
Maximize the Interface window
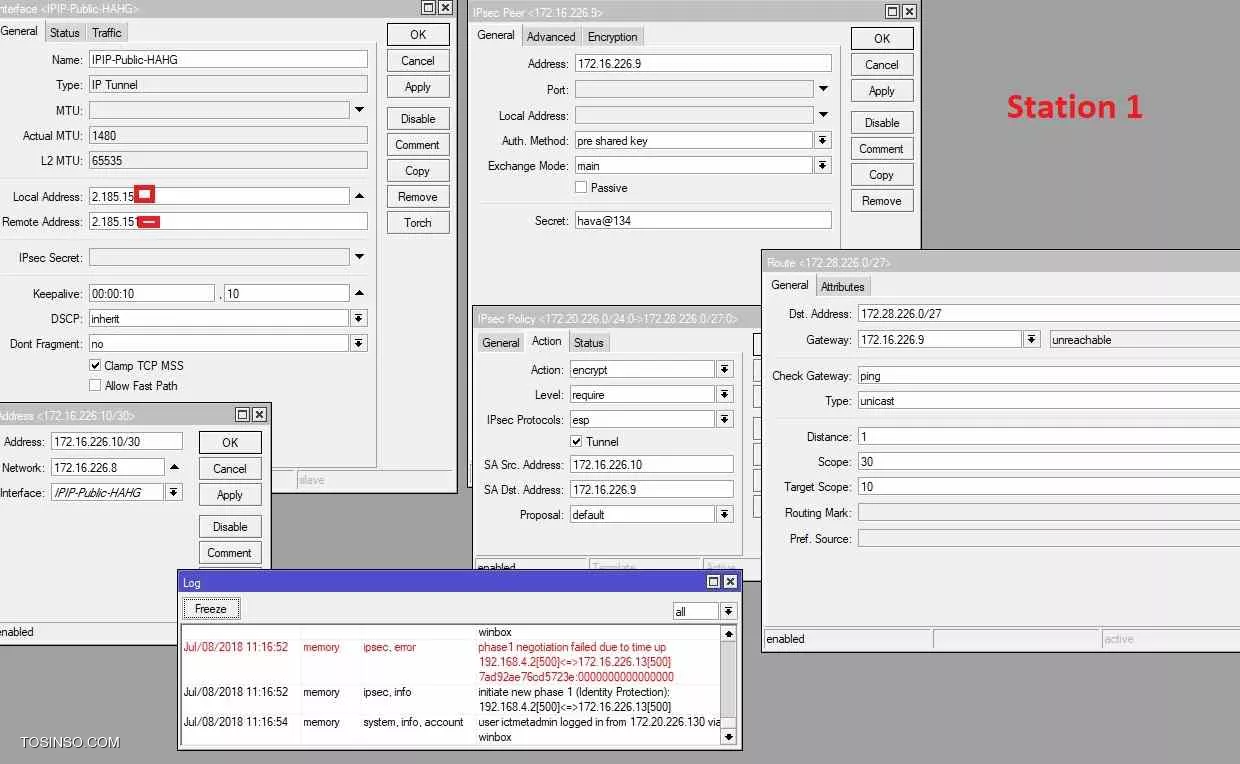coord(428,8)
